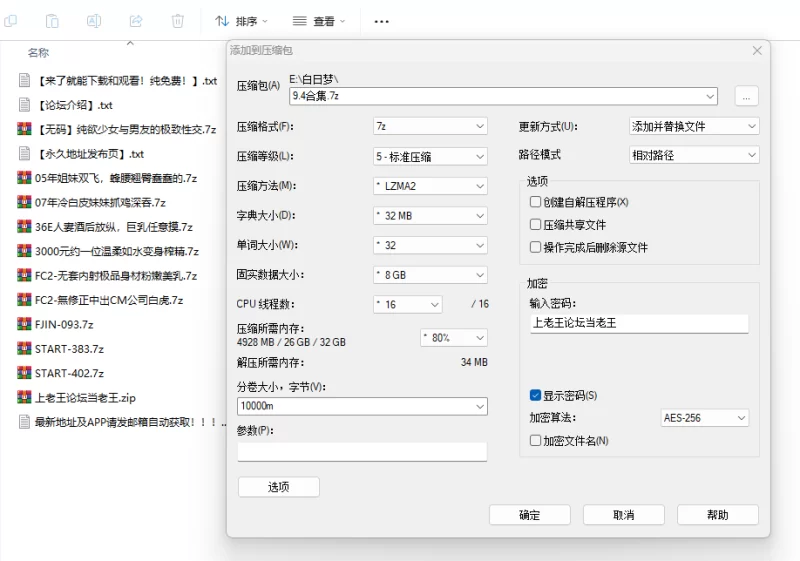The height and width of the screenshot is (561, 800).
Task: Click the archive icon of 上老王论坛当老王.zip
Action: point(24,397)
